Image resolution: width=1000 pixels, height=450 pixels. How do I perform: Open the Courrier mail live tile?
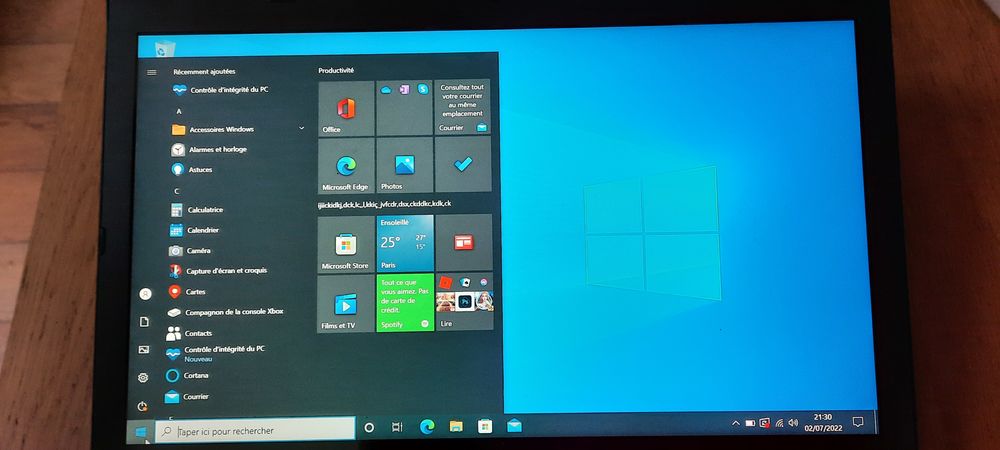(463, 107)
